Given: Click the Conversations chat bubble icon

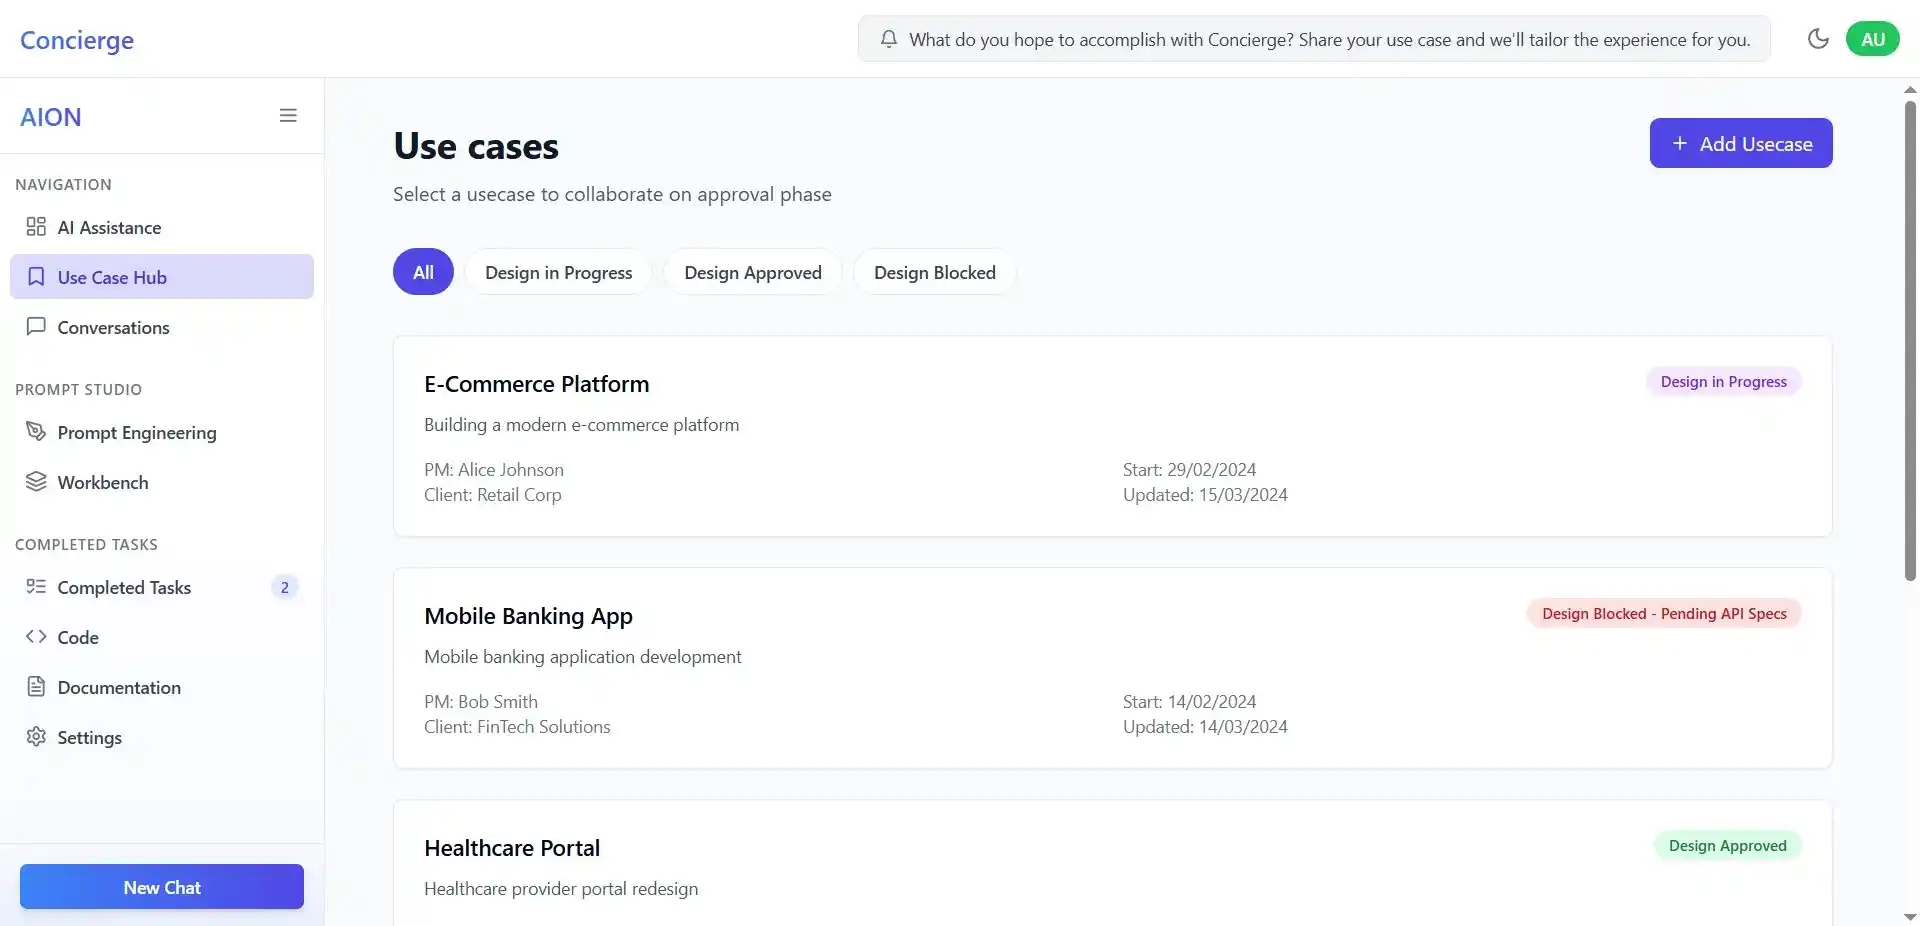Looking at the screenshot, I should pos(36,327).
